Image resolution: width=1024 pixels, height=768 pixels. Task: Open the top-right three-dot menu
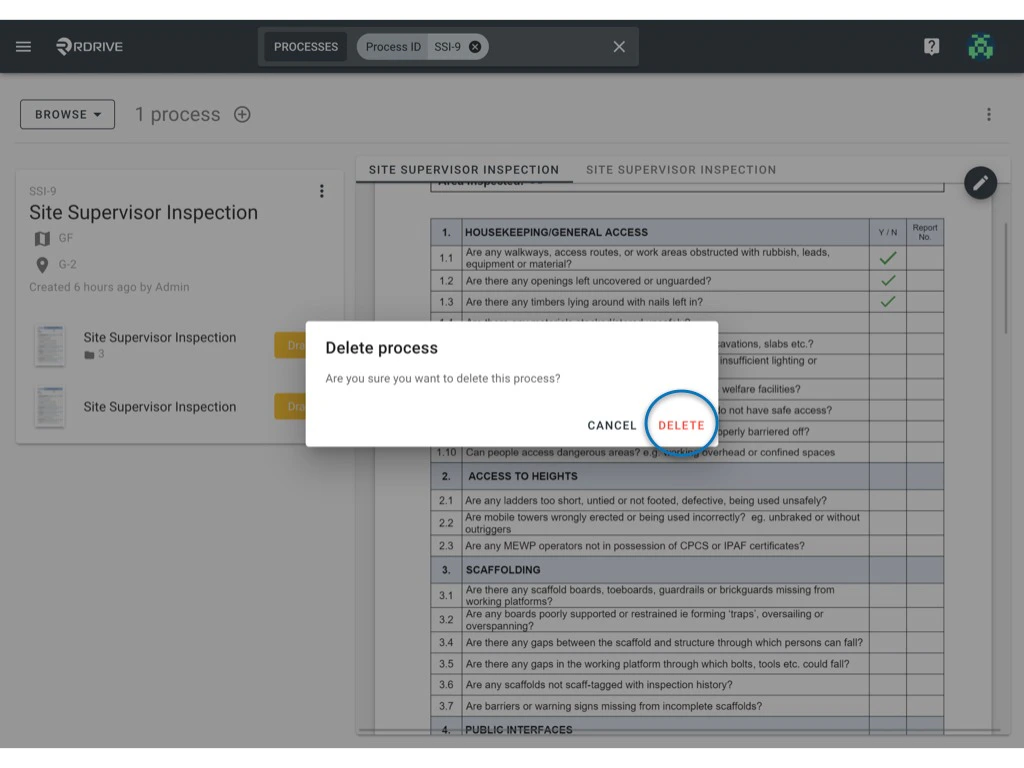pyautogui.click(x=988, y=114)
